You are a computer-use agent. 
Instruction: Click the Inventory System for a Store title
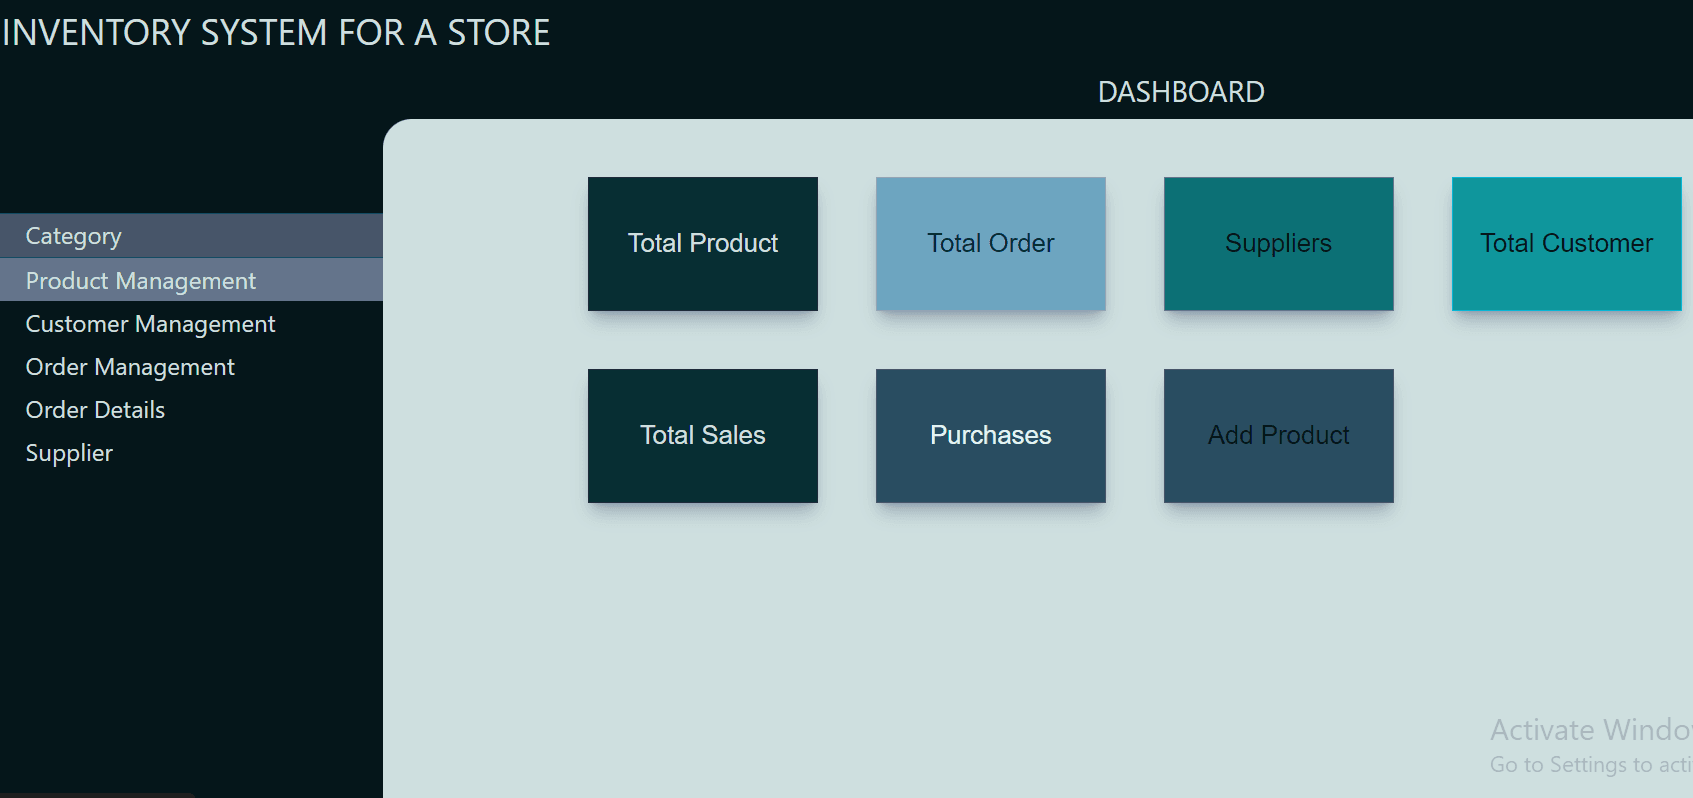tap(276, 33)
